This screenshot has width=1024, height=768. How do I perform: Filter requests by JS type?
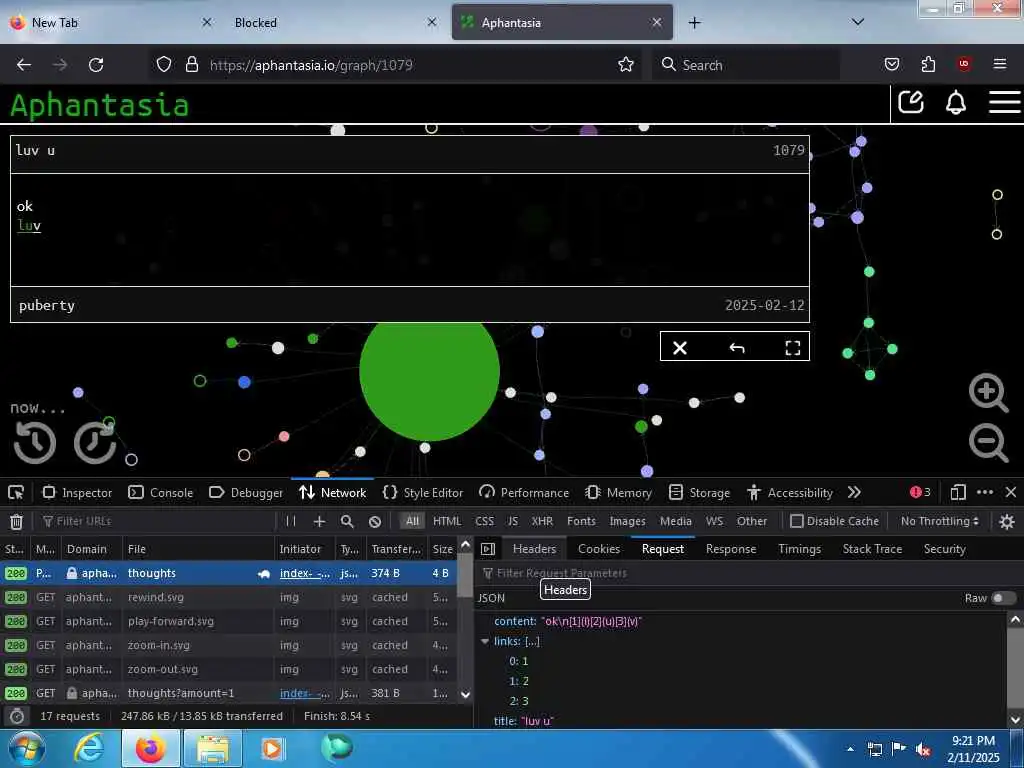[513, 521]
